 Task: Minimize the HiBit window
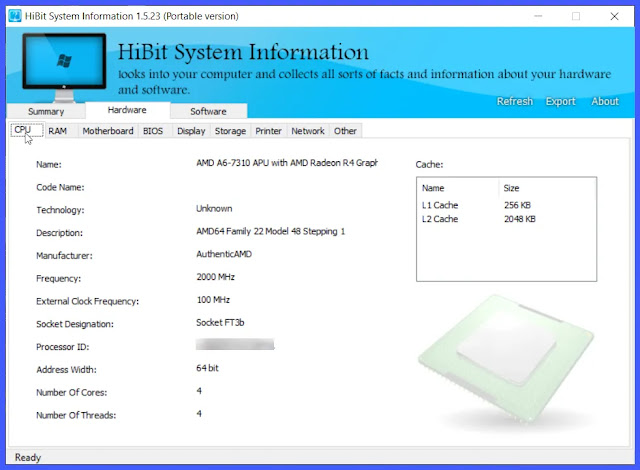click(x=538, y=16)
